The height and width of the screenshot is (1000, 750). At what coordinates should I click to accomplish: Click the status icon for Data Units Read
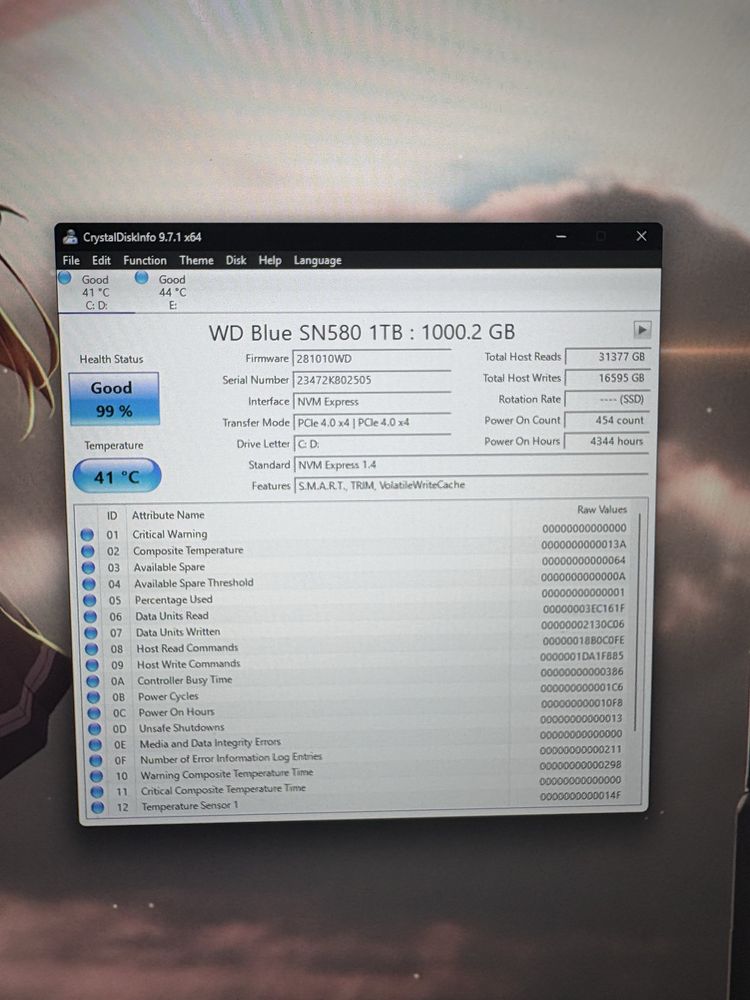[x=91, y=617]
